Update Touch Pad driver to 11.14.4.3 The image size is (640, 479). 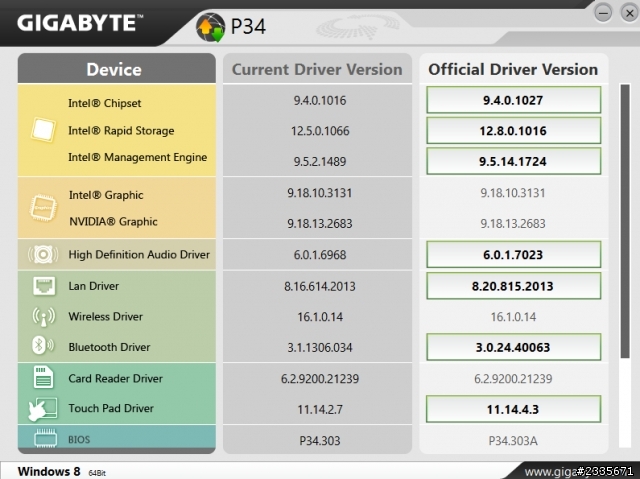point(513,409)
